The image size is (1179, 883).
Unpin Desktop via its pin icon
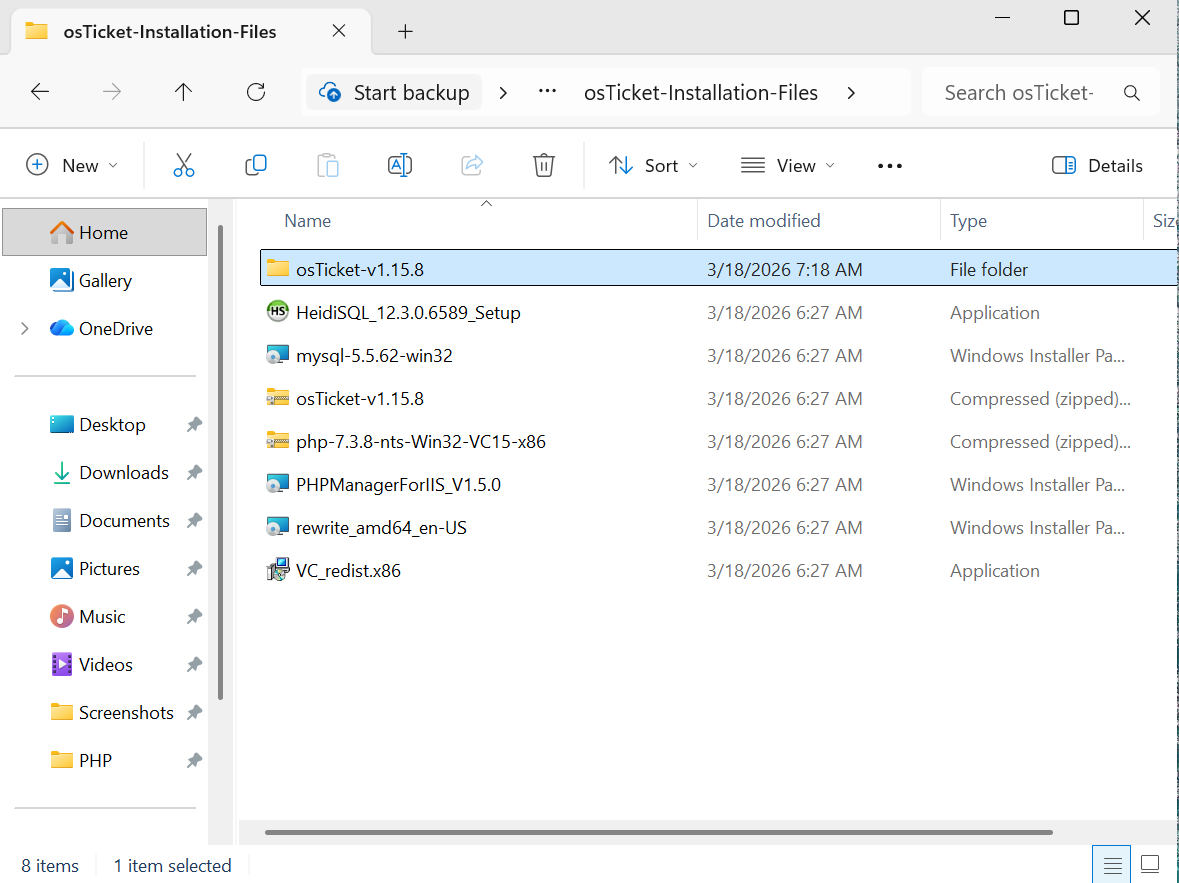tap(194, 425)
